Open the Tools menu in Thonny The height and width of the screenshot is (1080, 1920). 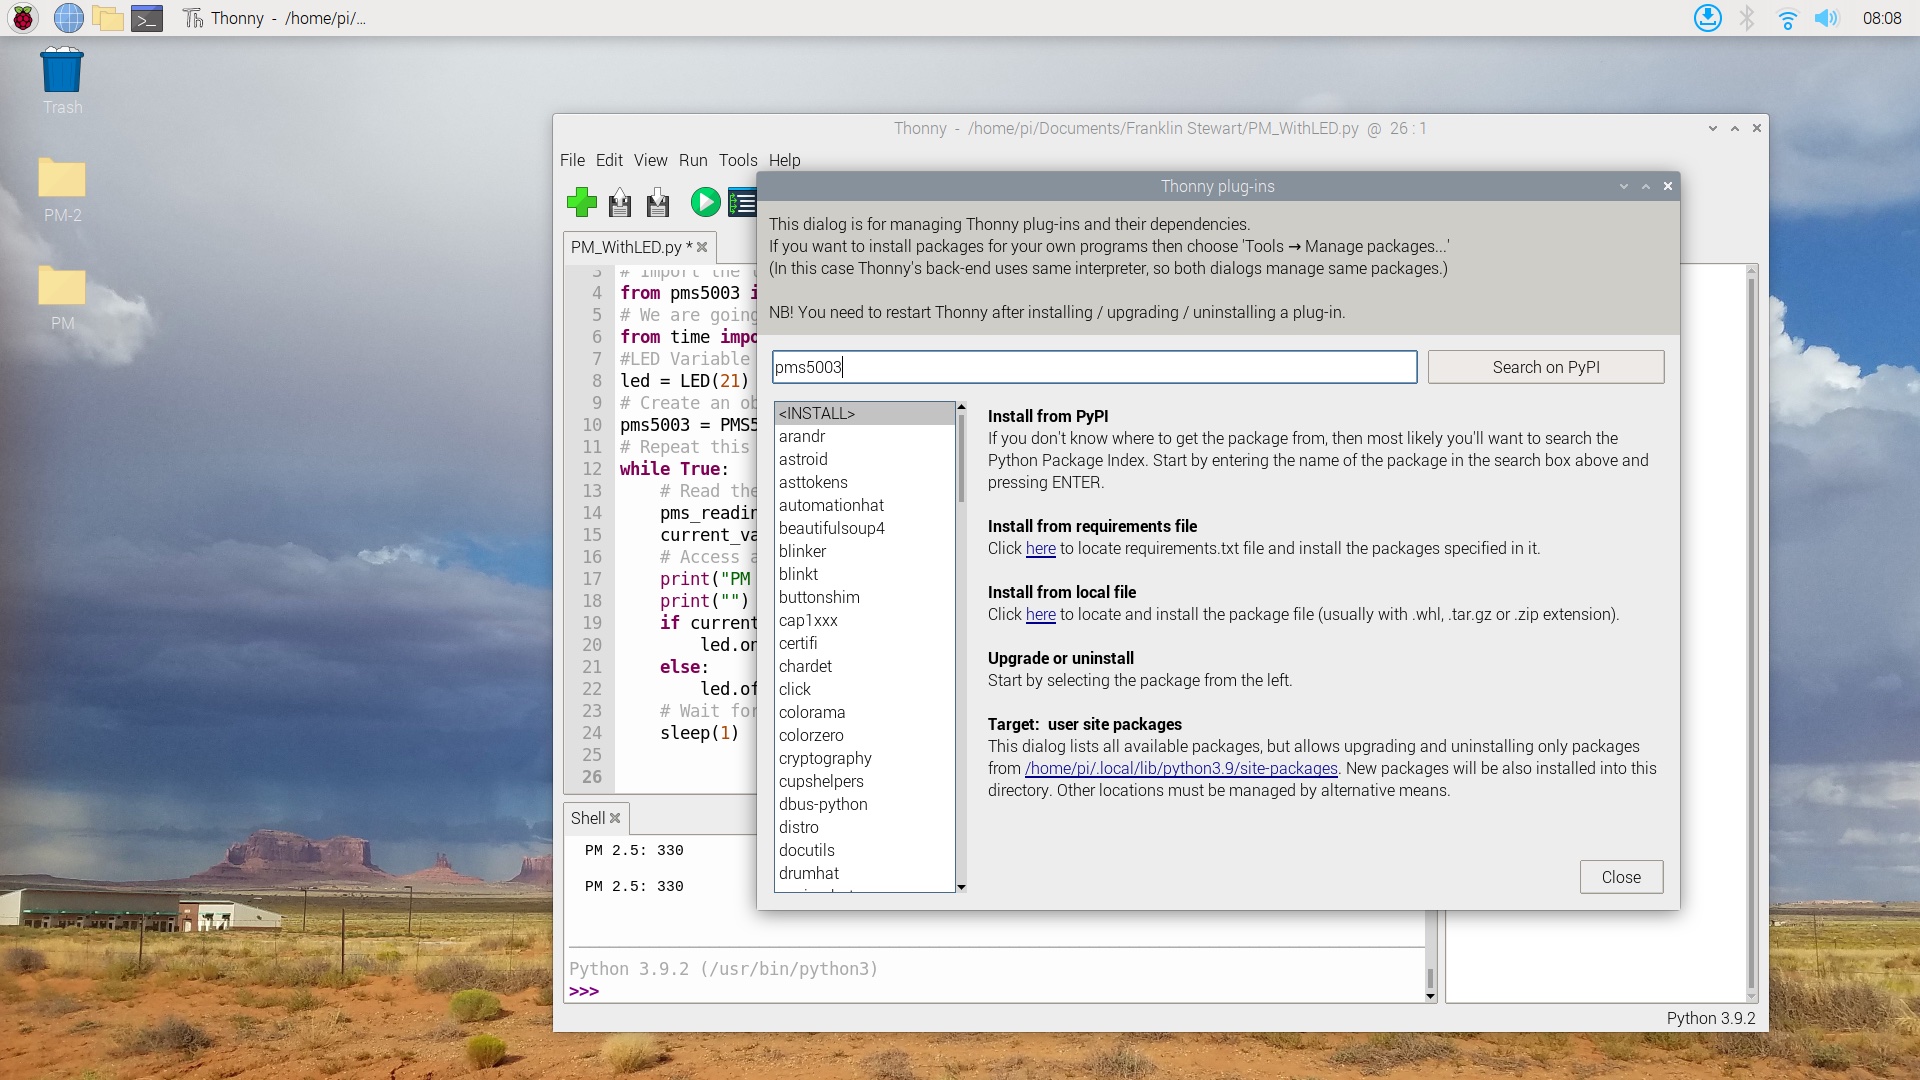738,160
